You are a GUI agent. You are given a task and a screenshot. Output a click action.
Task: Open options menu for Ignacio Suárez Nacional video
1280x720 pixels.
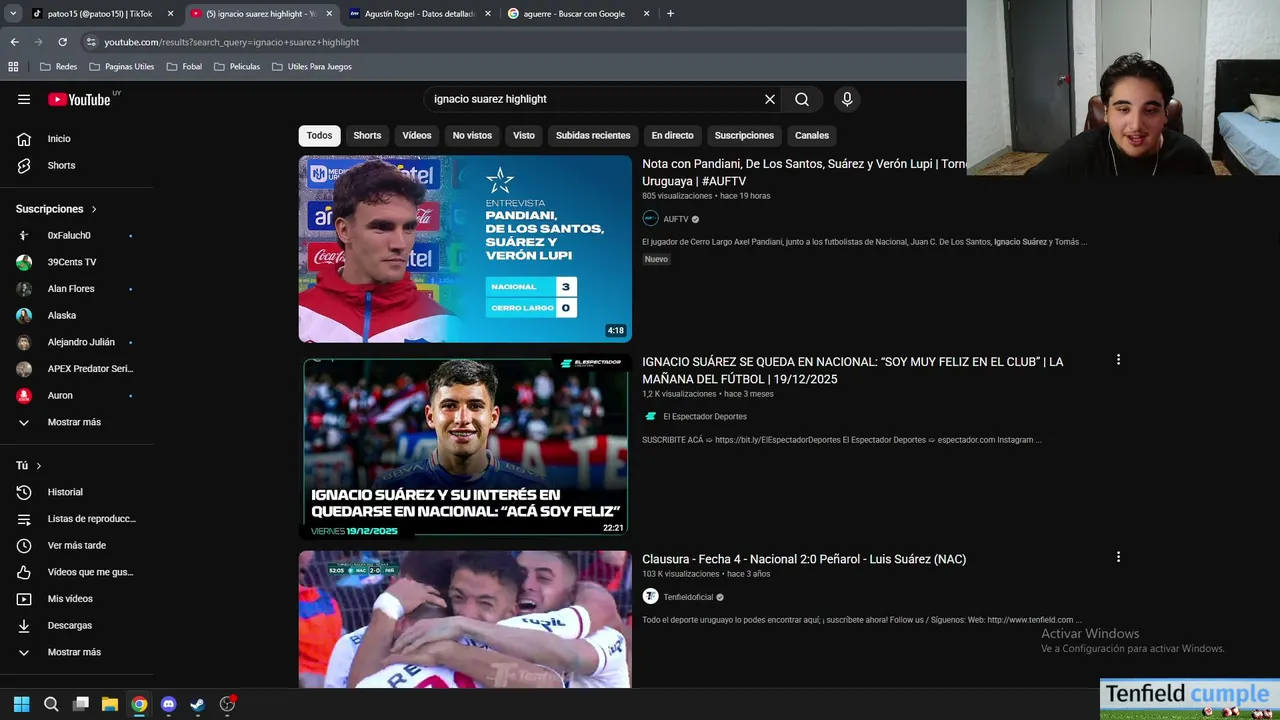click(1118, 360)
